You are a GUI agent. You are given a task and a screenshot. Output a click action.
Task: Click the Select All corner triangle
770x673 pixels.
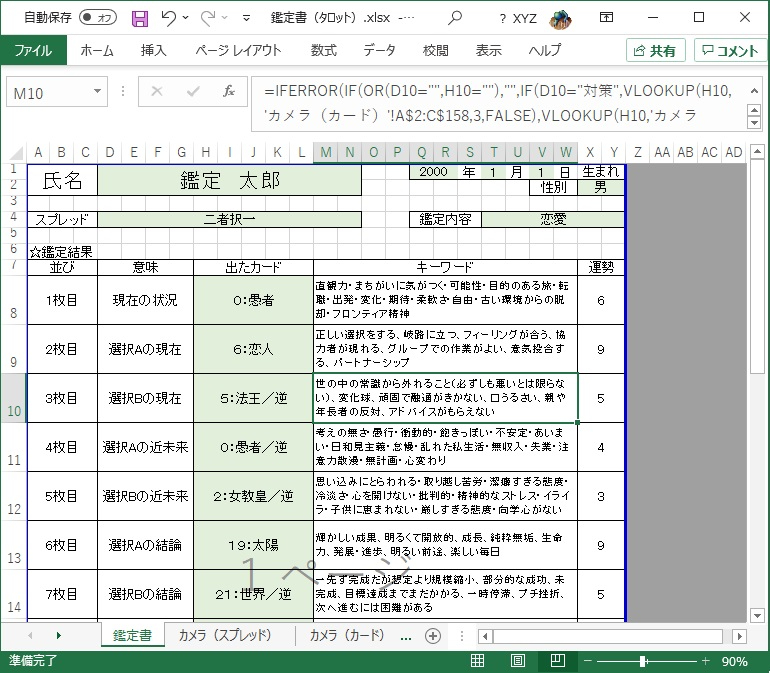[x=16, y=152]
